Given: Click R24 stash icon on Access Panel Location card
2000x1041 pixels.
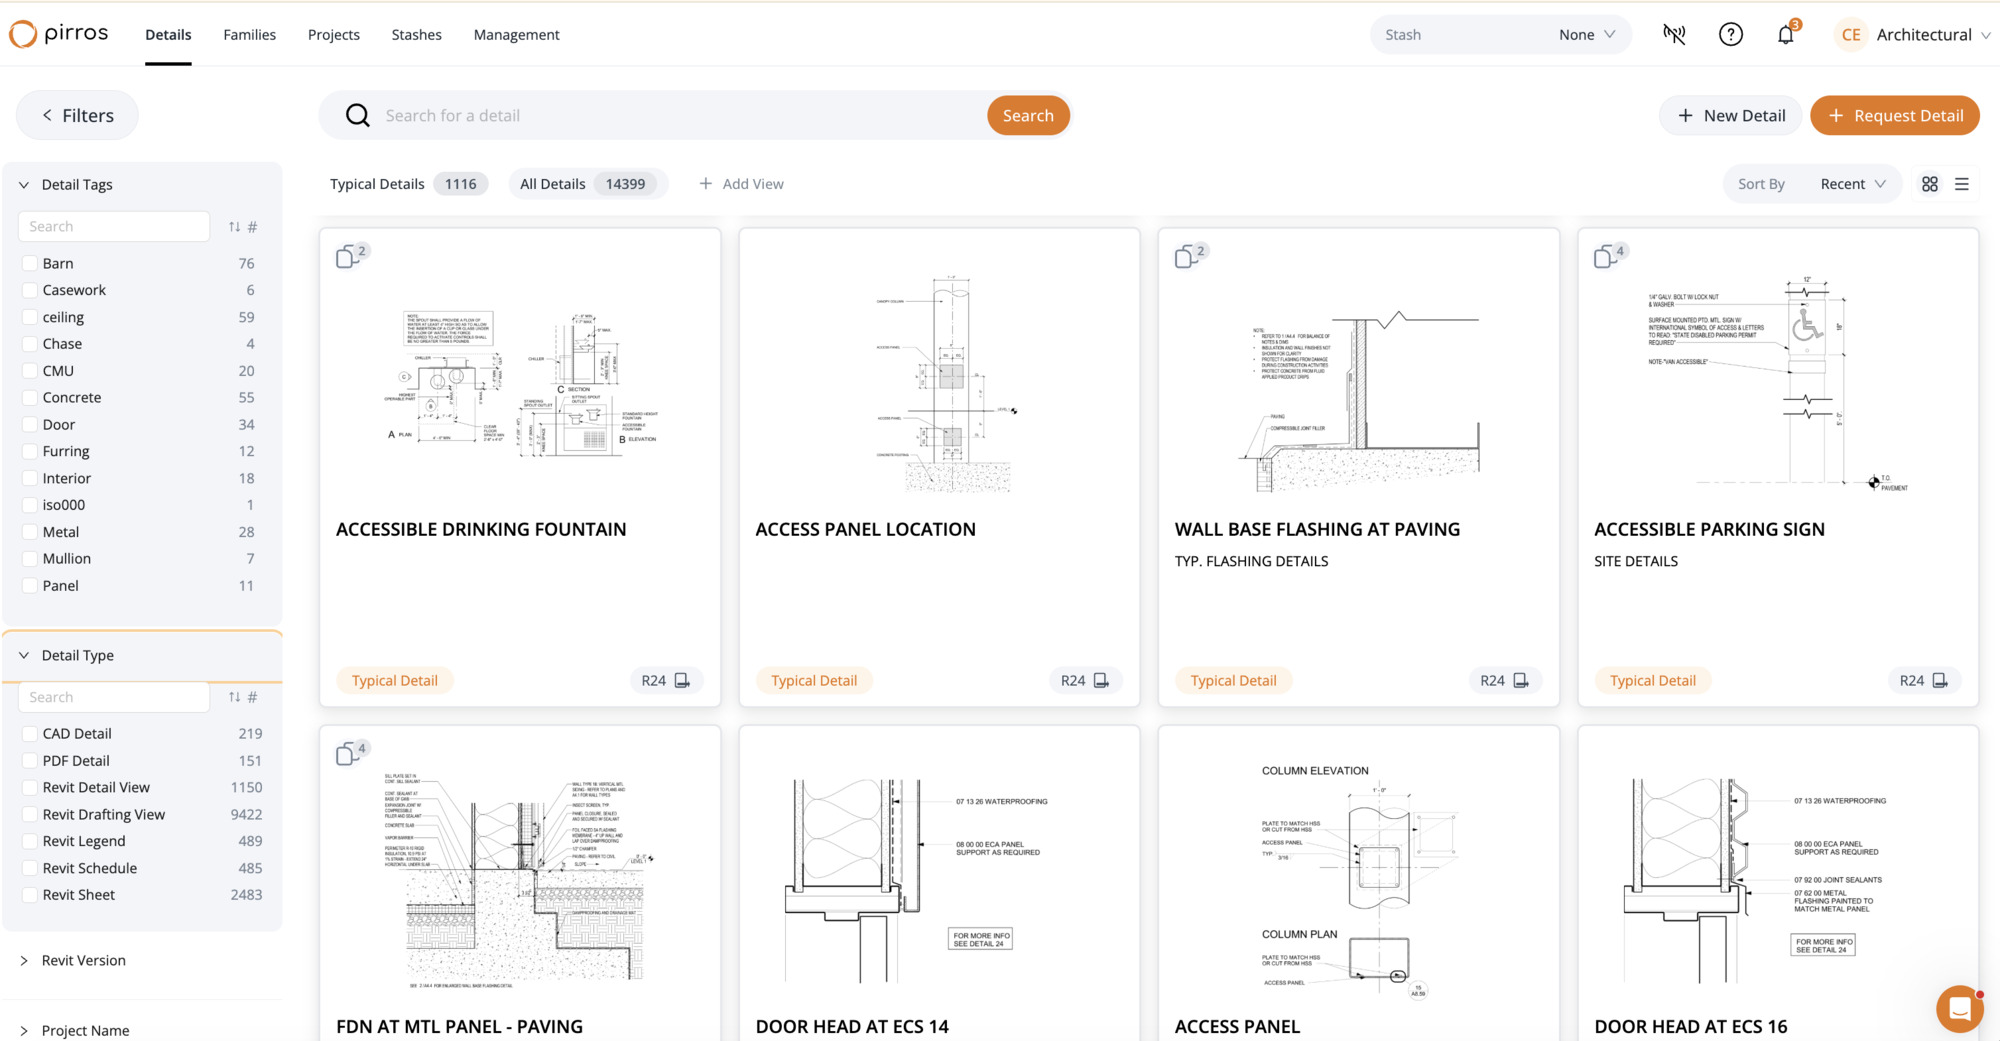Looking at the screenshot, I should (x=1101, y=681).
